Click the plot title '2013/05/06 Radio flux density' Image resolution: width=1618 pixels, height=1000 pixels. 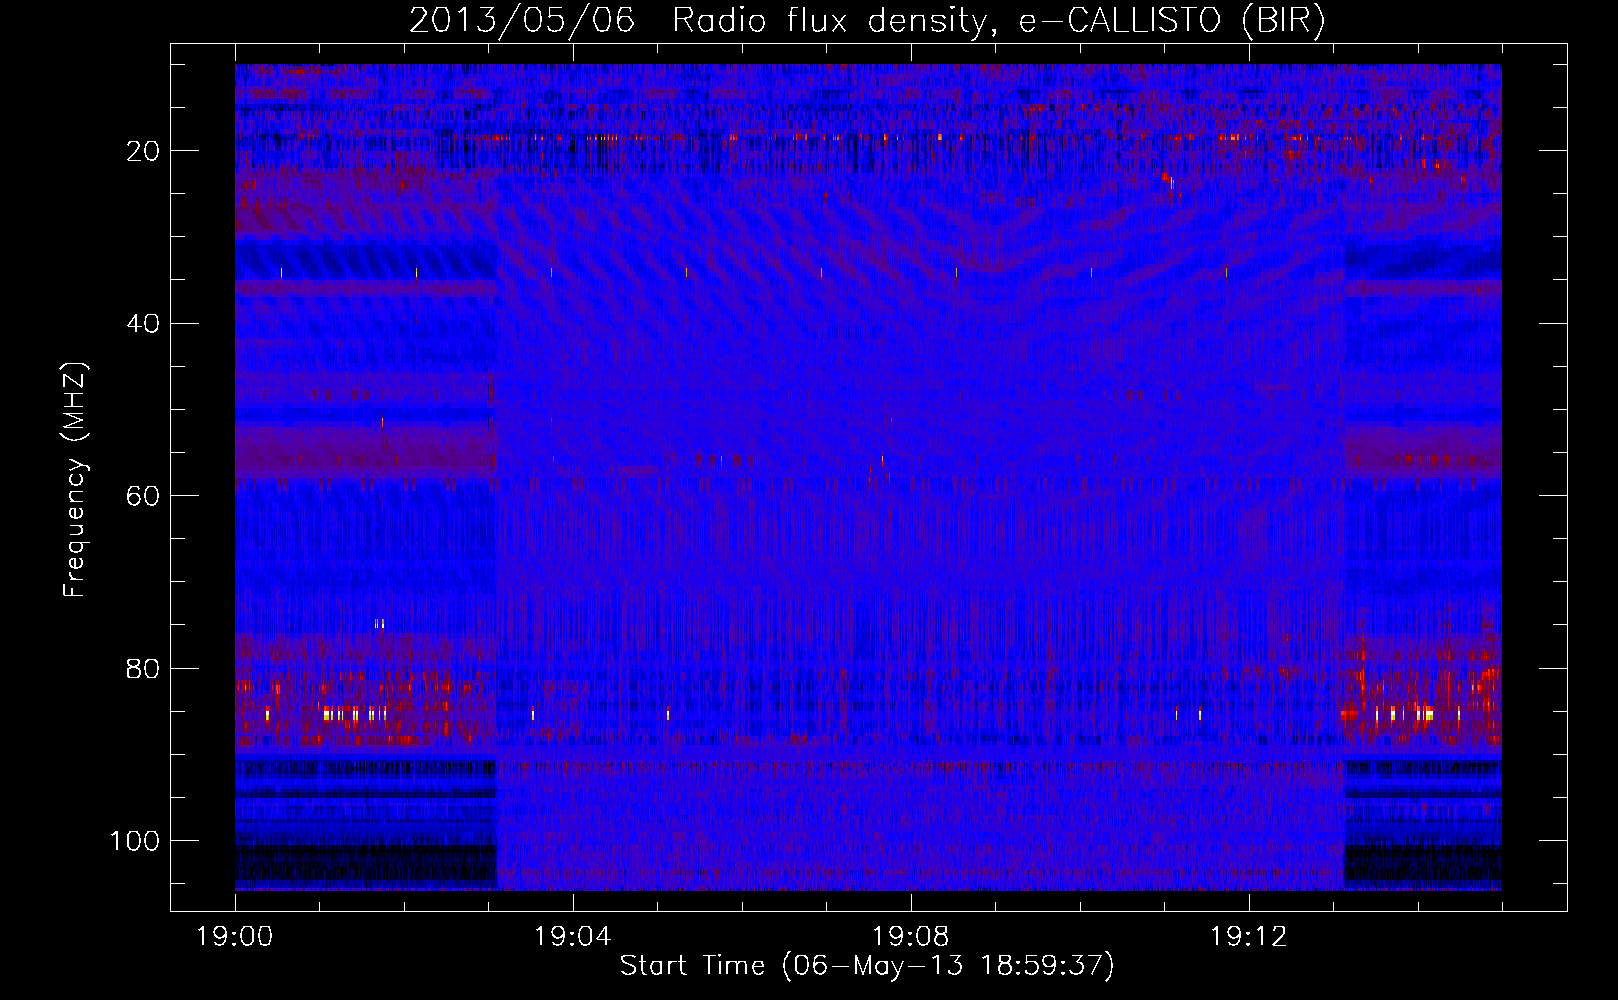(697, 21)
